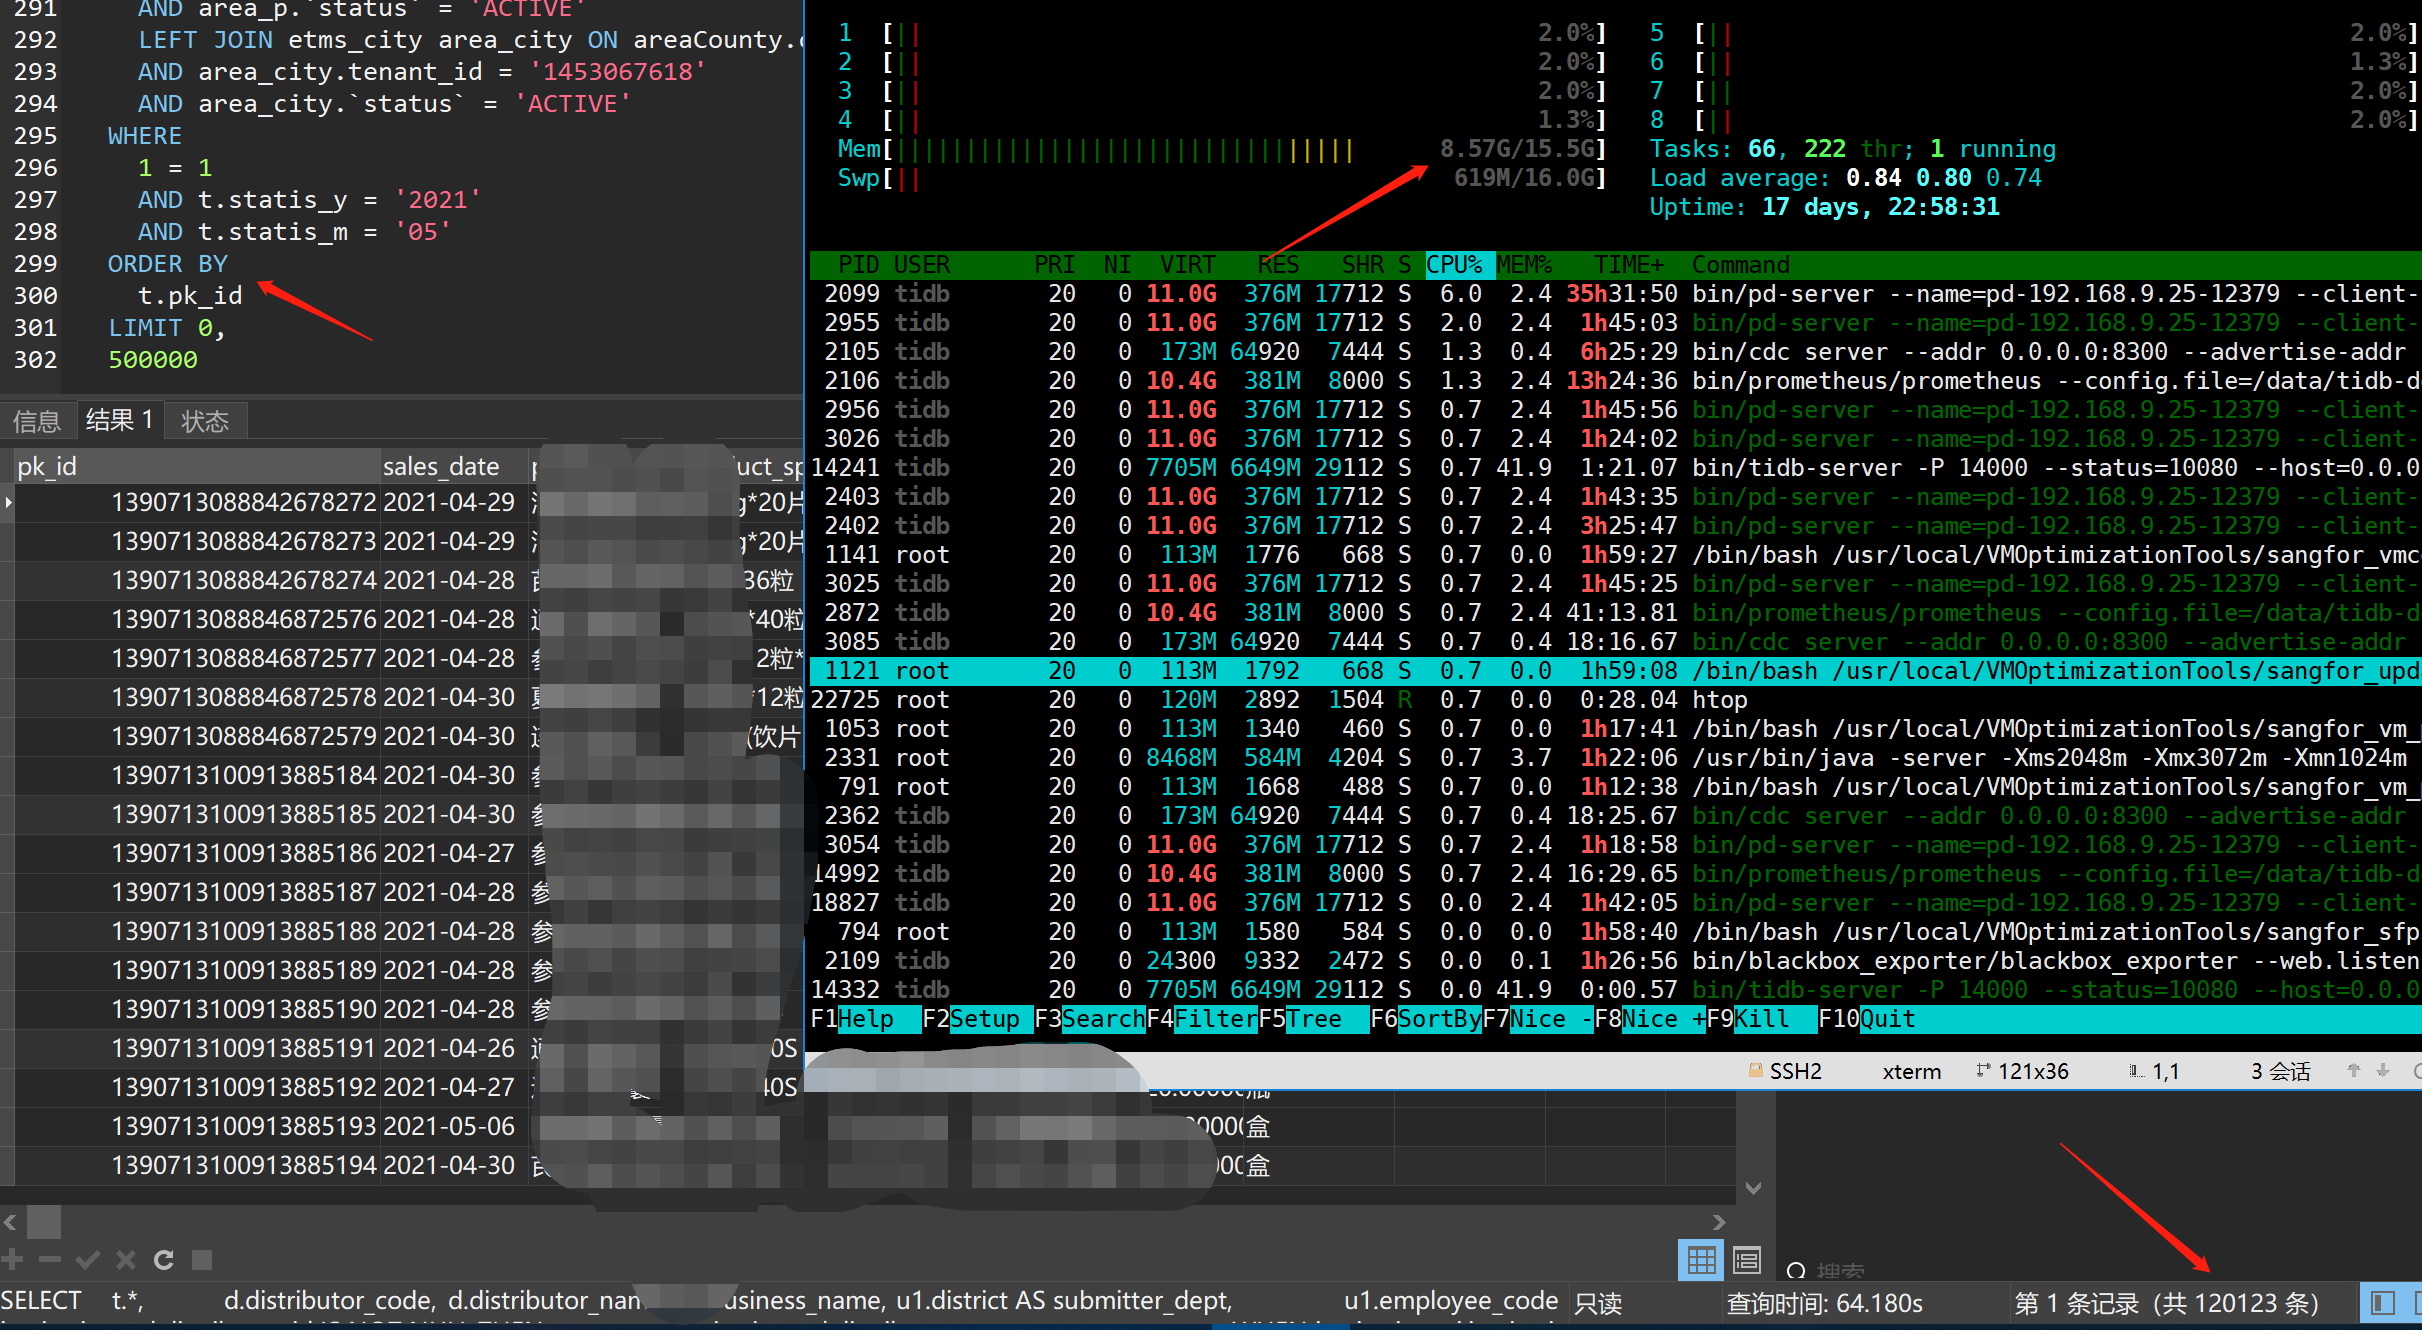The image size is (2422, 1330).
Task: Click session down arrow in terminal status bar
Action: coord(2383,1070)
